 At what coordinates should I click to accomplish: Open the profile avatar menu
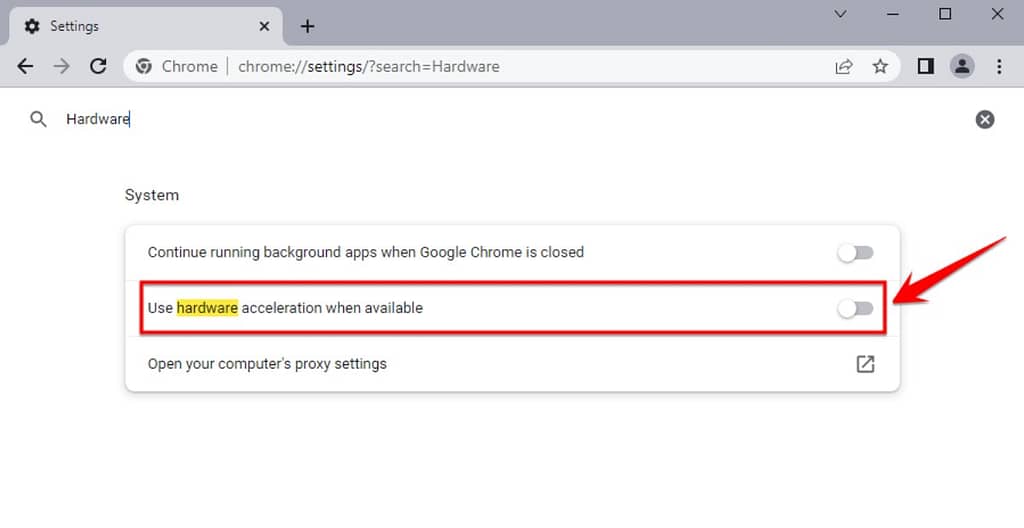click(x=962, y=66)
